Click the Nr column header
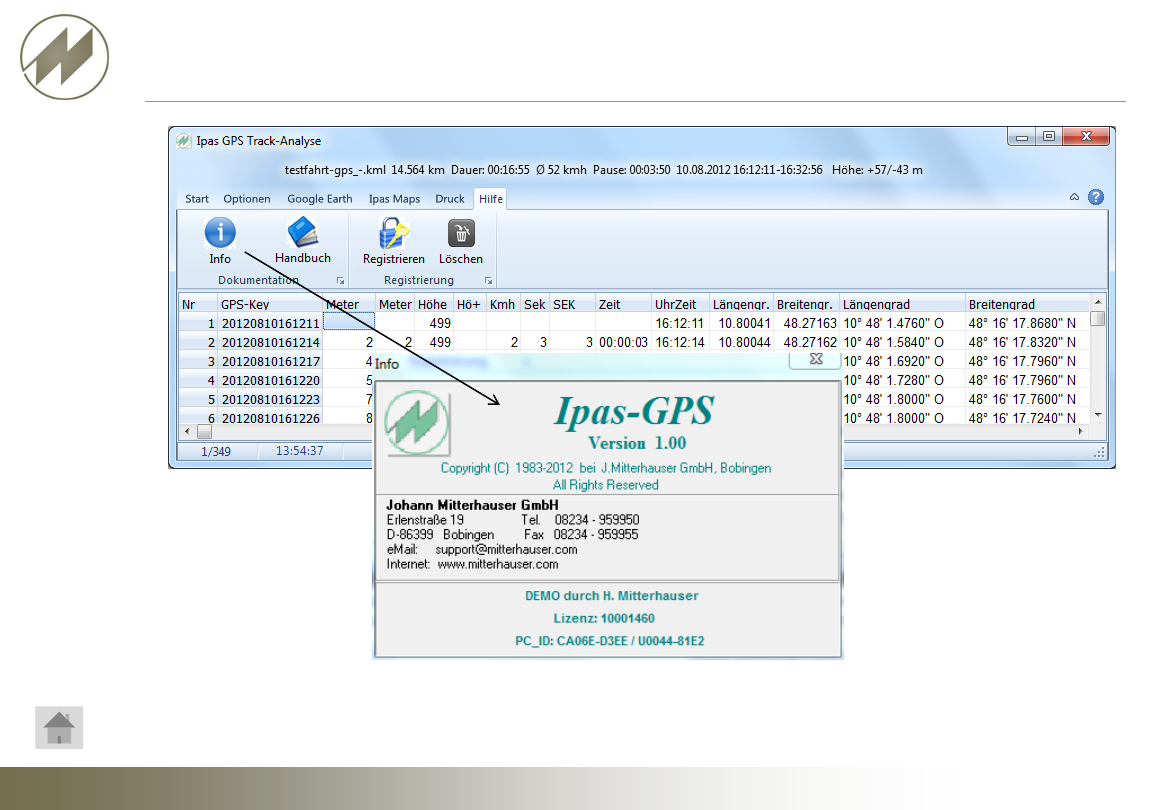The width and height of the screenshot is (1170, 810). point(198,304)
